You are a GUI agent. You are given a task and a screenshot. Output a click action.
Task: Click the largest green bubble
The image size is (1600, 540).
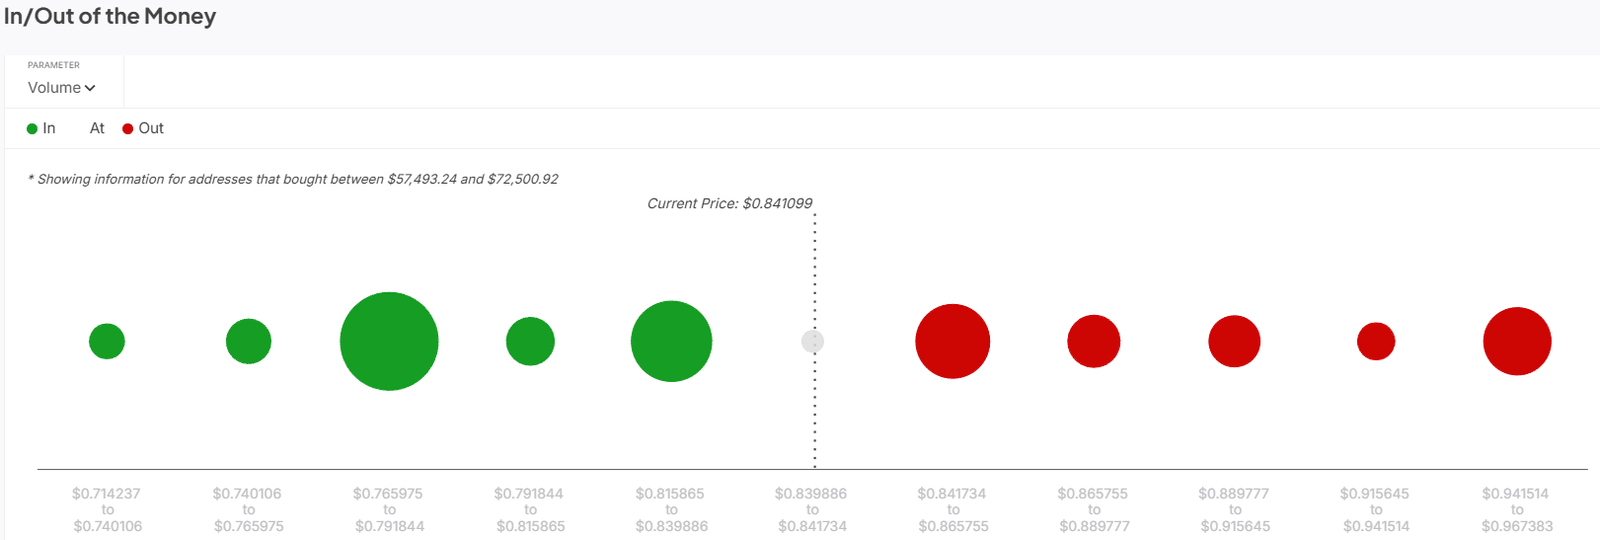[x=389, y=341]
